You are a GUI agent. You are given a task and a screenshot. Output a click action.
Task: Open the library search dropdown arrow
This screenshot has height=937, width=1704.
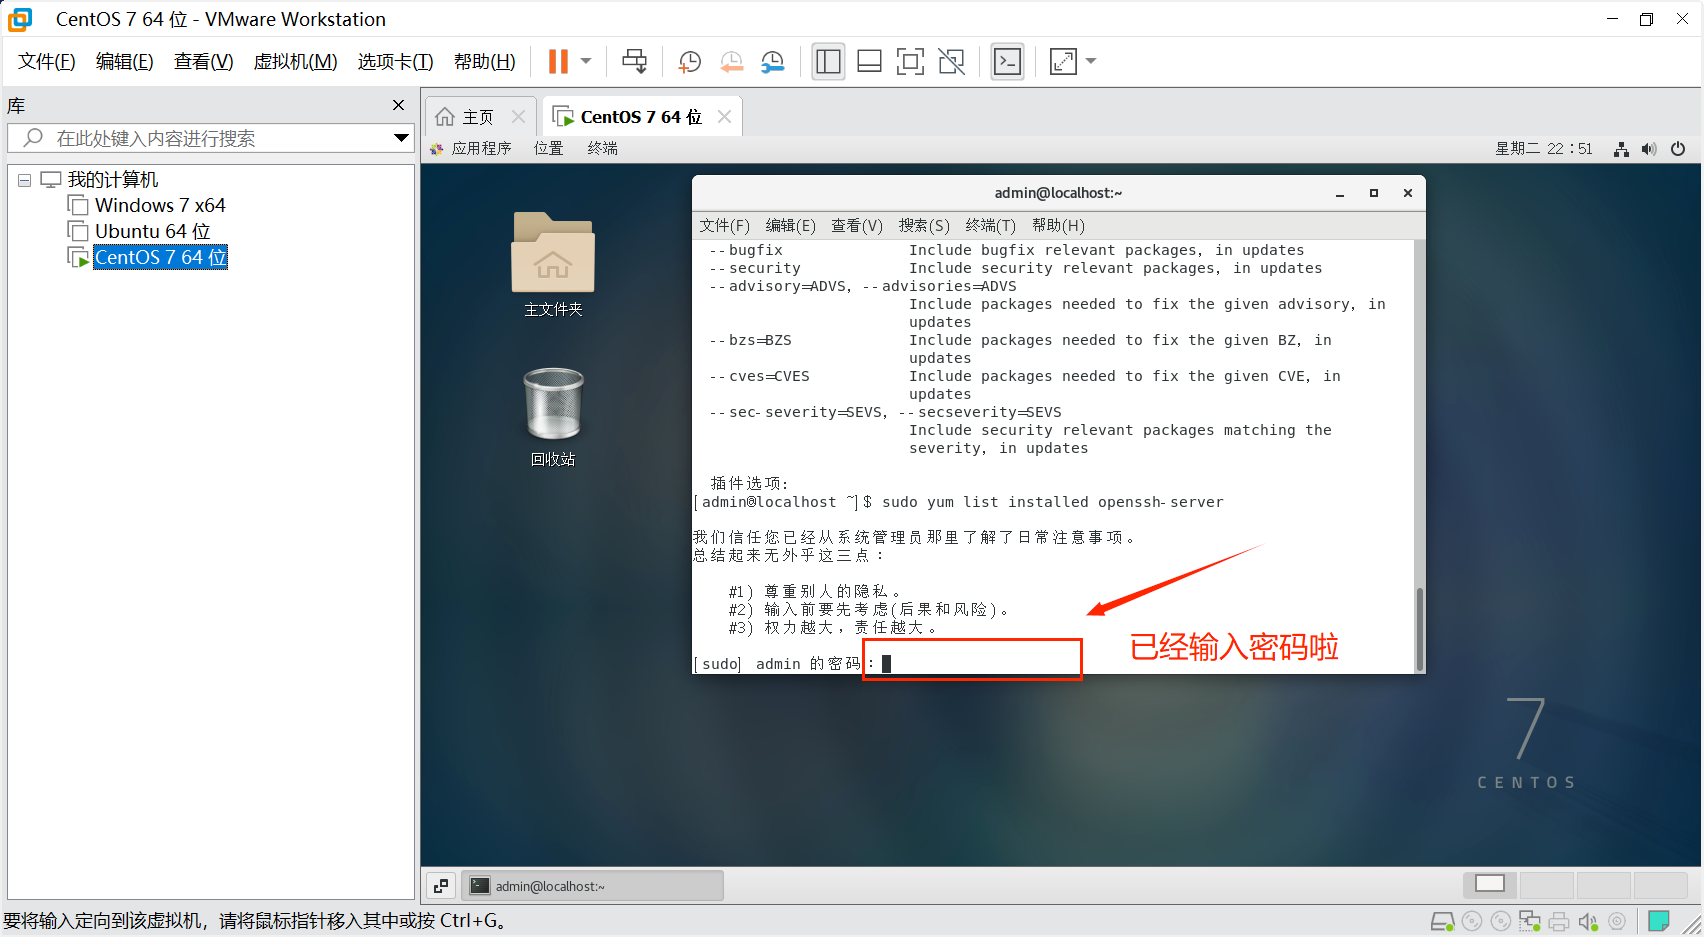coord(401,138)
